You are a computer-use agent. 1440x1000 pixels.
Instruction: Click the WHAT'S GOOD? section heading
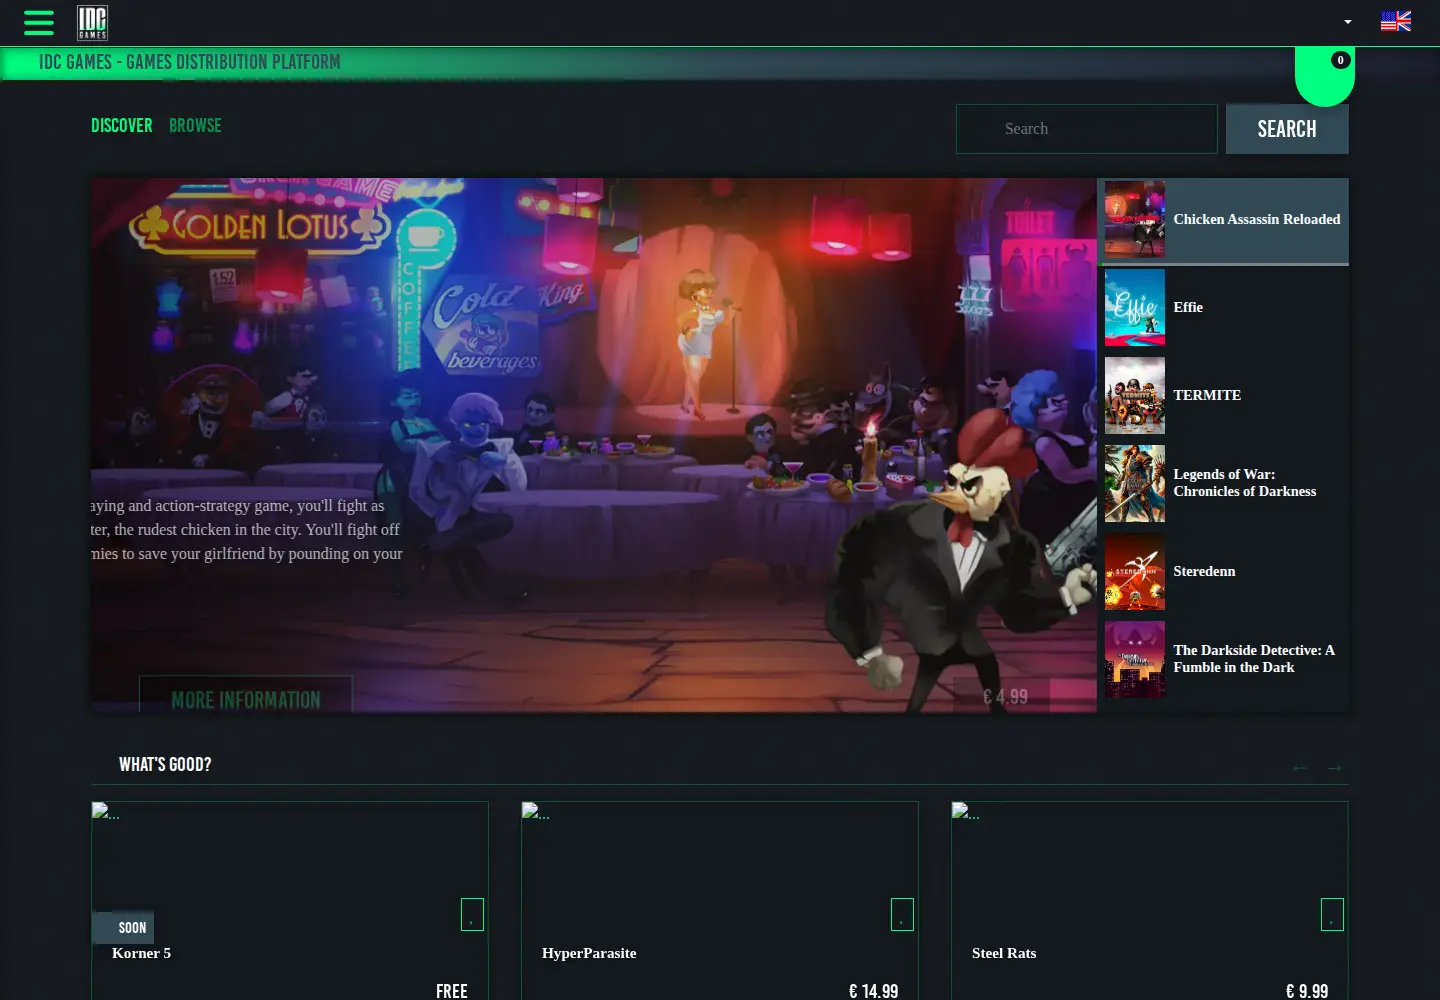[x=165, y=765]
